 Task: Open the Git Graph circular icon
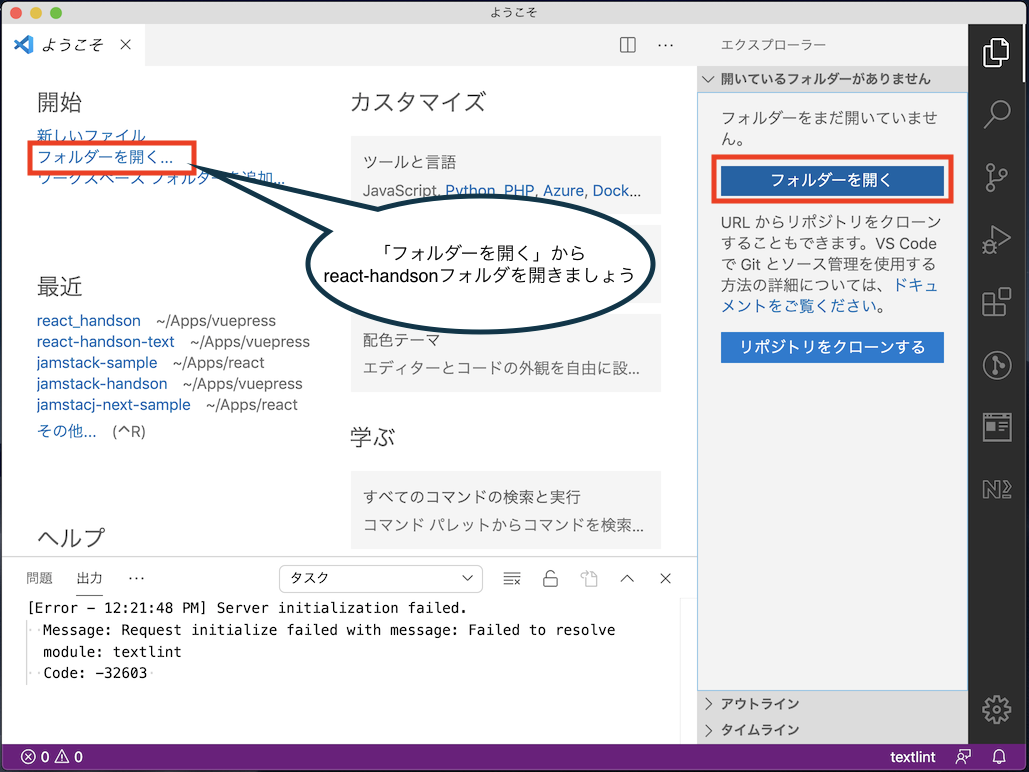[x=996, y=365]
